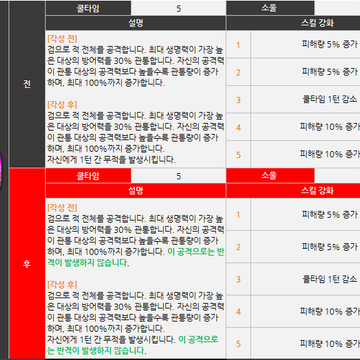360x360 pixels.
Task: Click the red '쿨타임' header cell
Action: click(x=88, y=176)
